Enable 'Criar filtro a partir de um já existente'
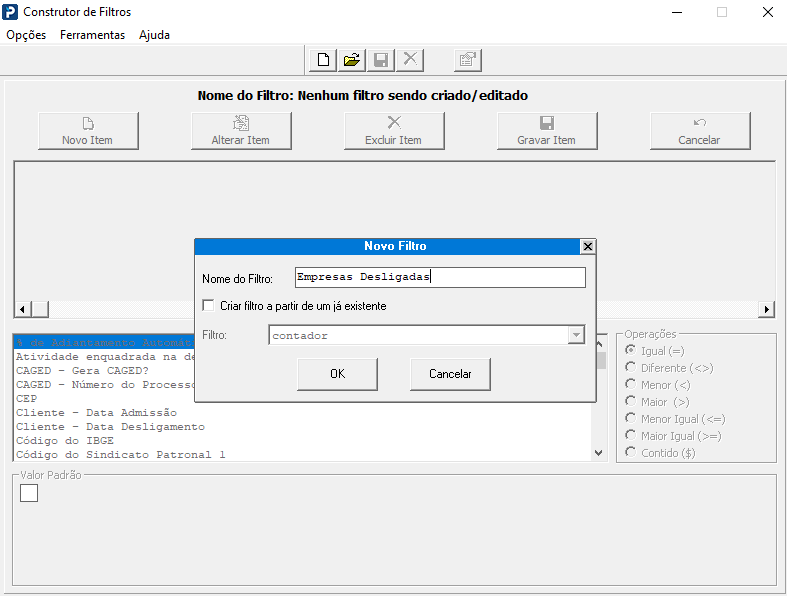 click(209, 306)
